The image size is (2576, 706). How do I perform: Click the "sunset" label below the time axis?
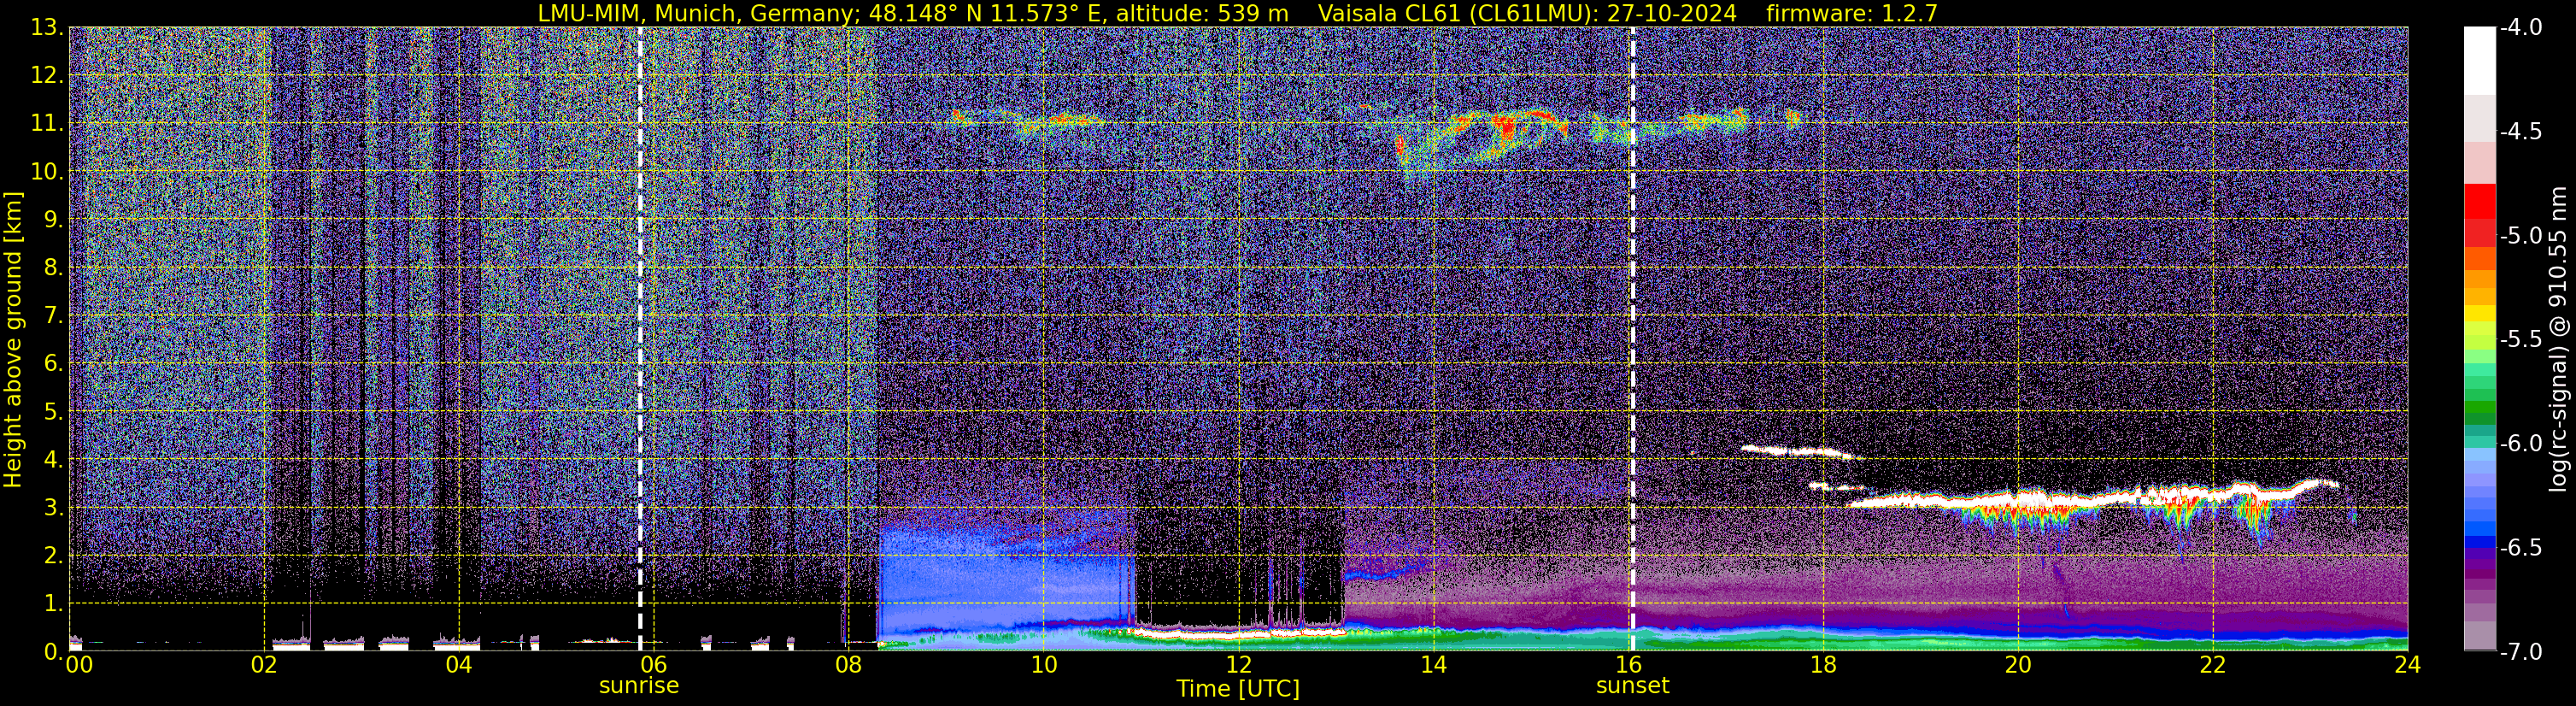point(1633,686)
